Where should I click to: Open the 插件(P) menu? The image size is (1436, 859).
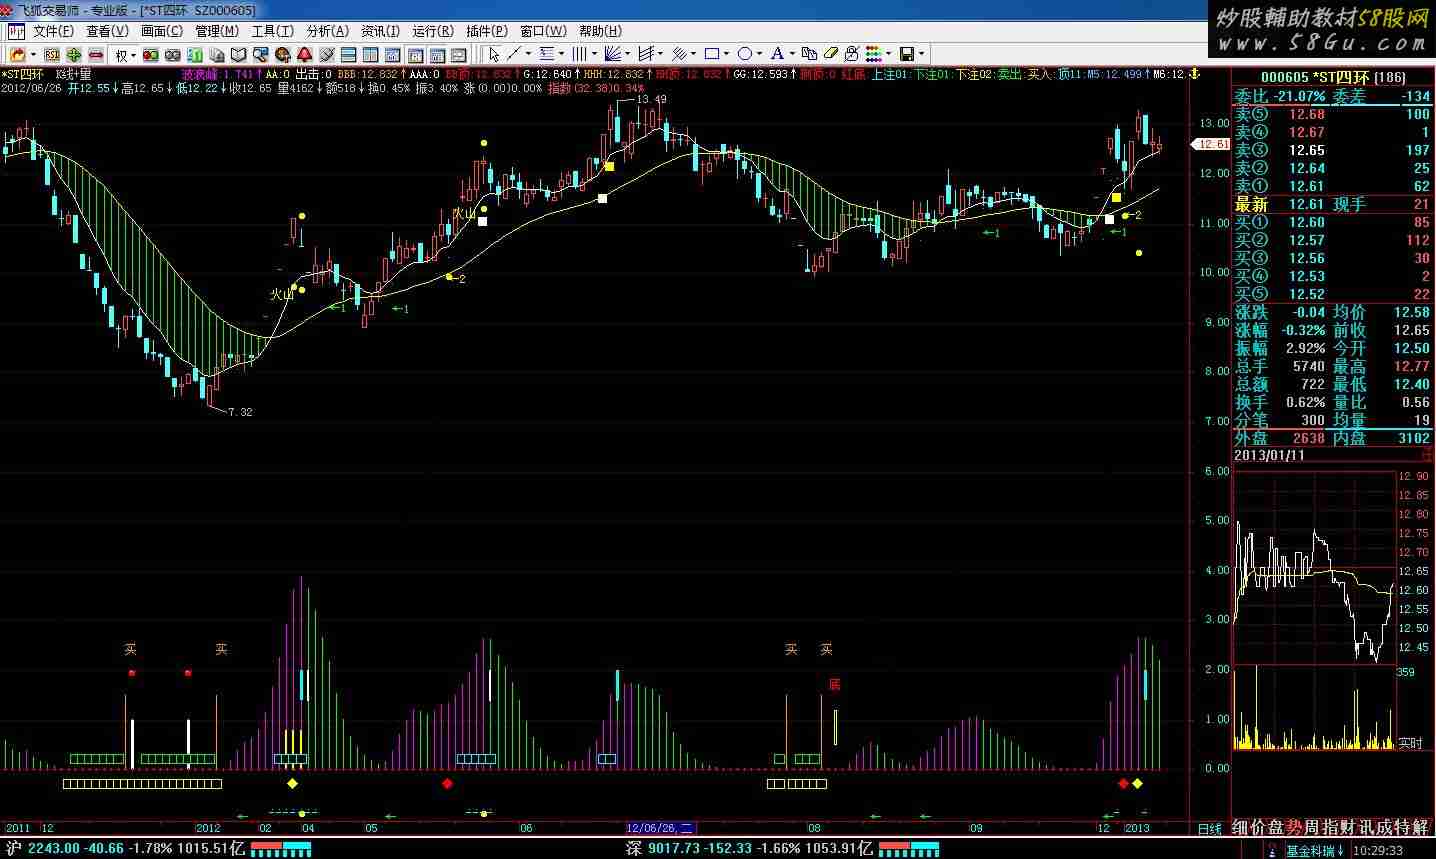point(487,32)
